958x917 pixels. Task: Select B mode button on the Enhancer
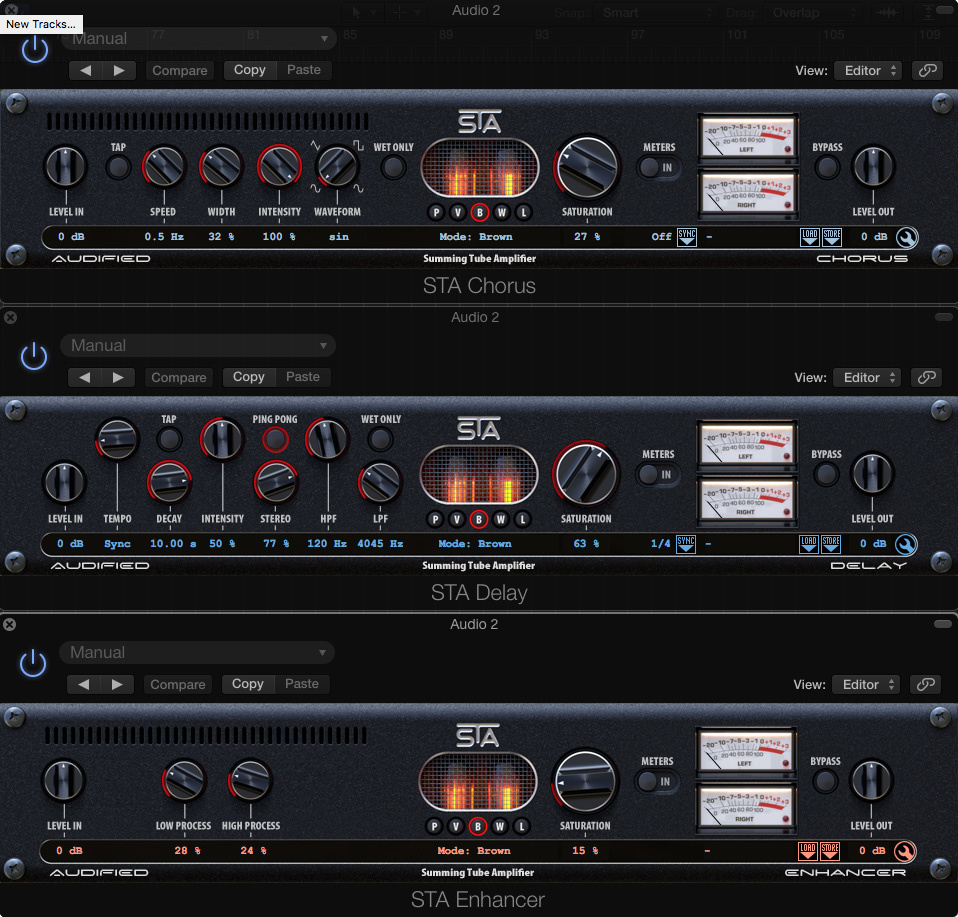(477, 827)
